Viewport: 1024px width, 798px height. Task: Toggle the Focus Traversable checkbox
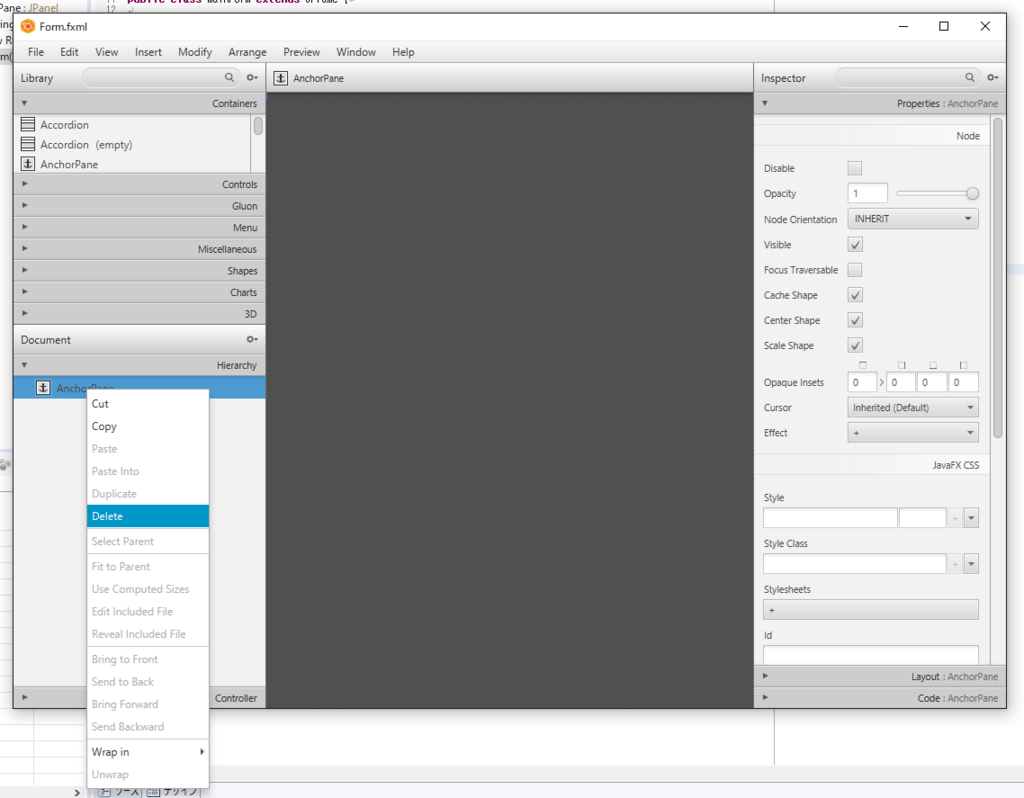pos(854,270)
